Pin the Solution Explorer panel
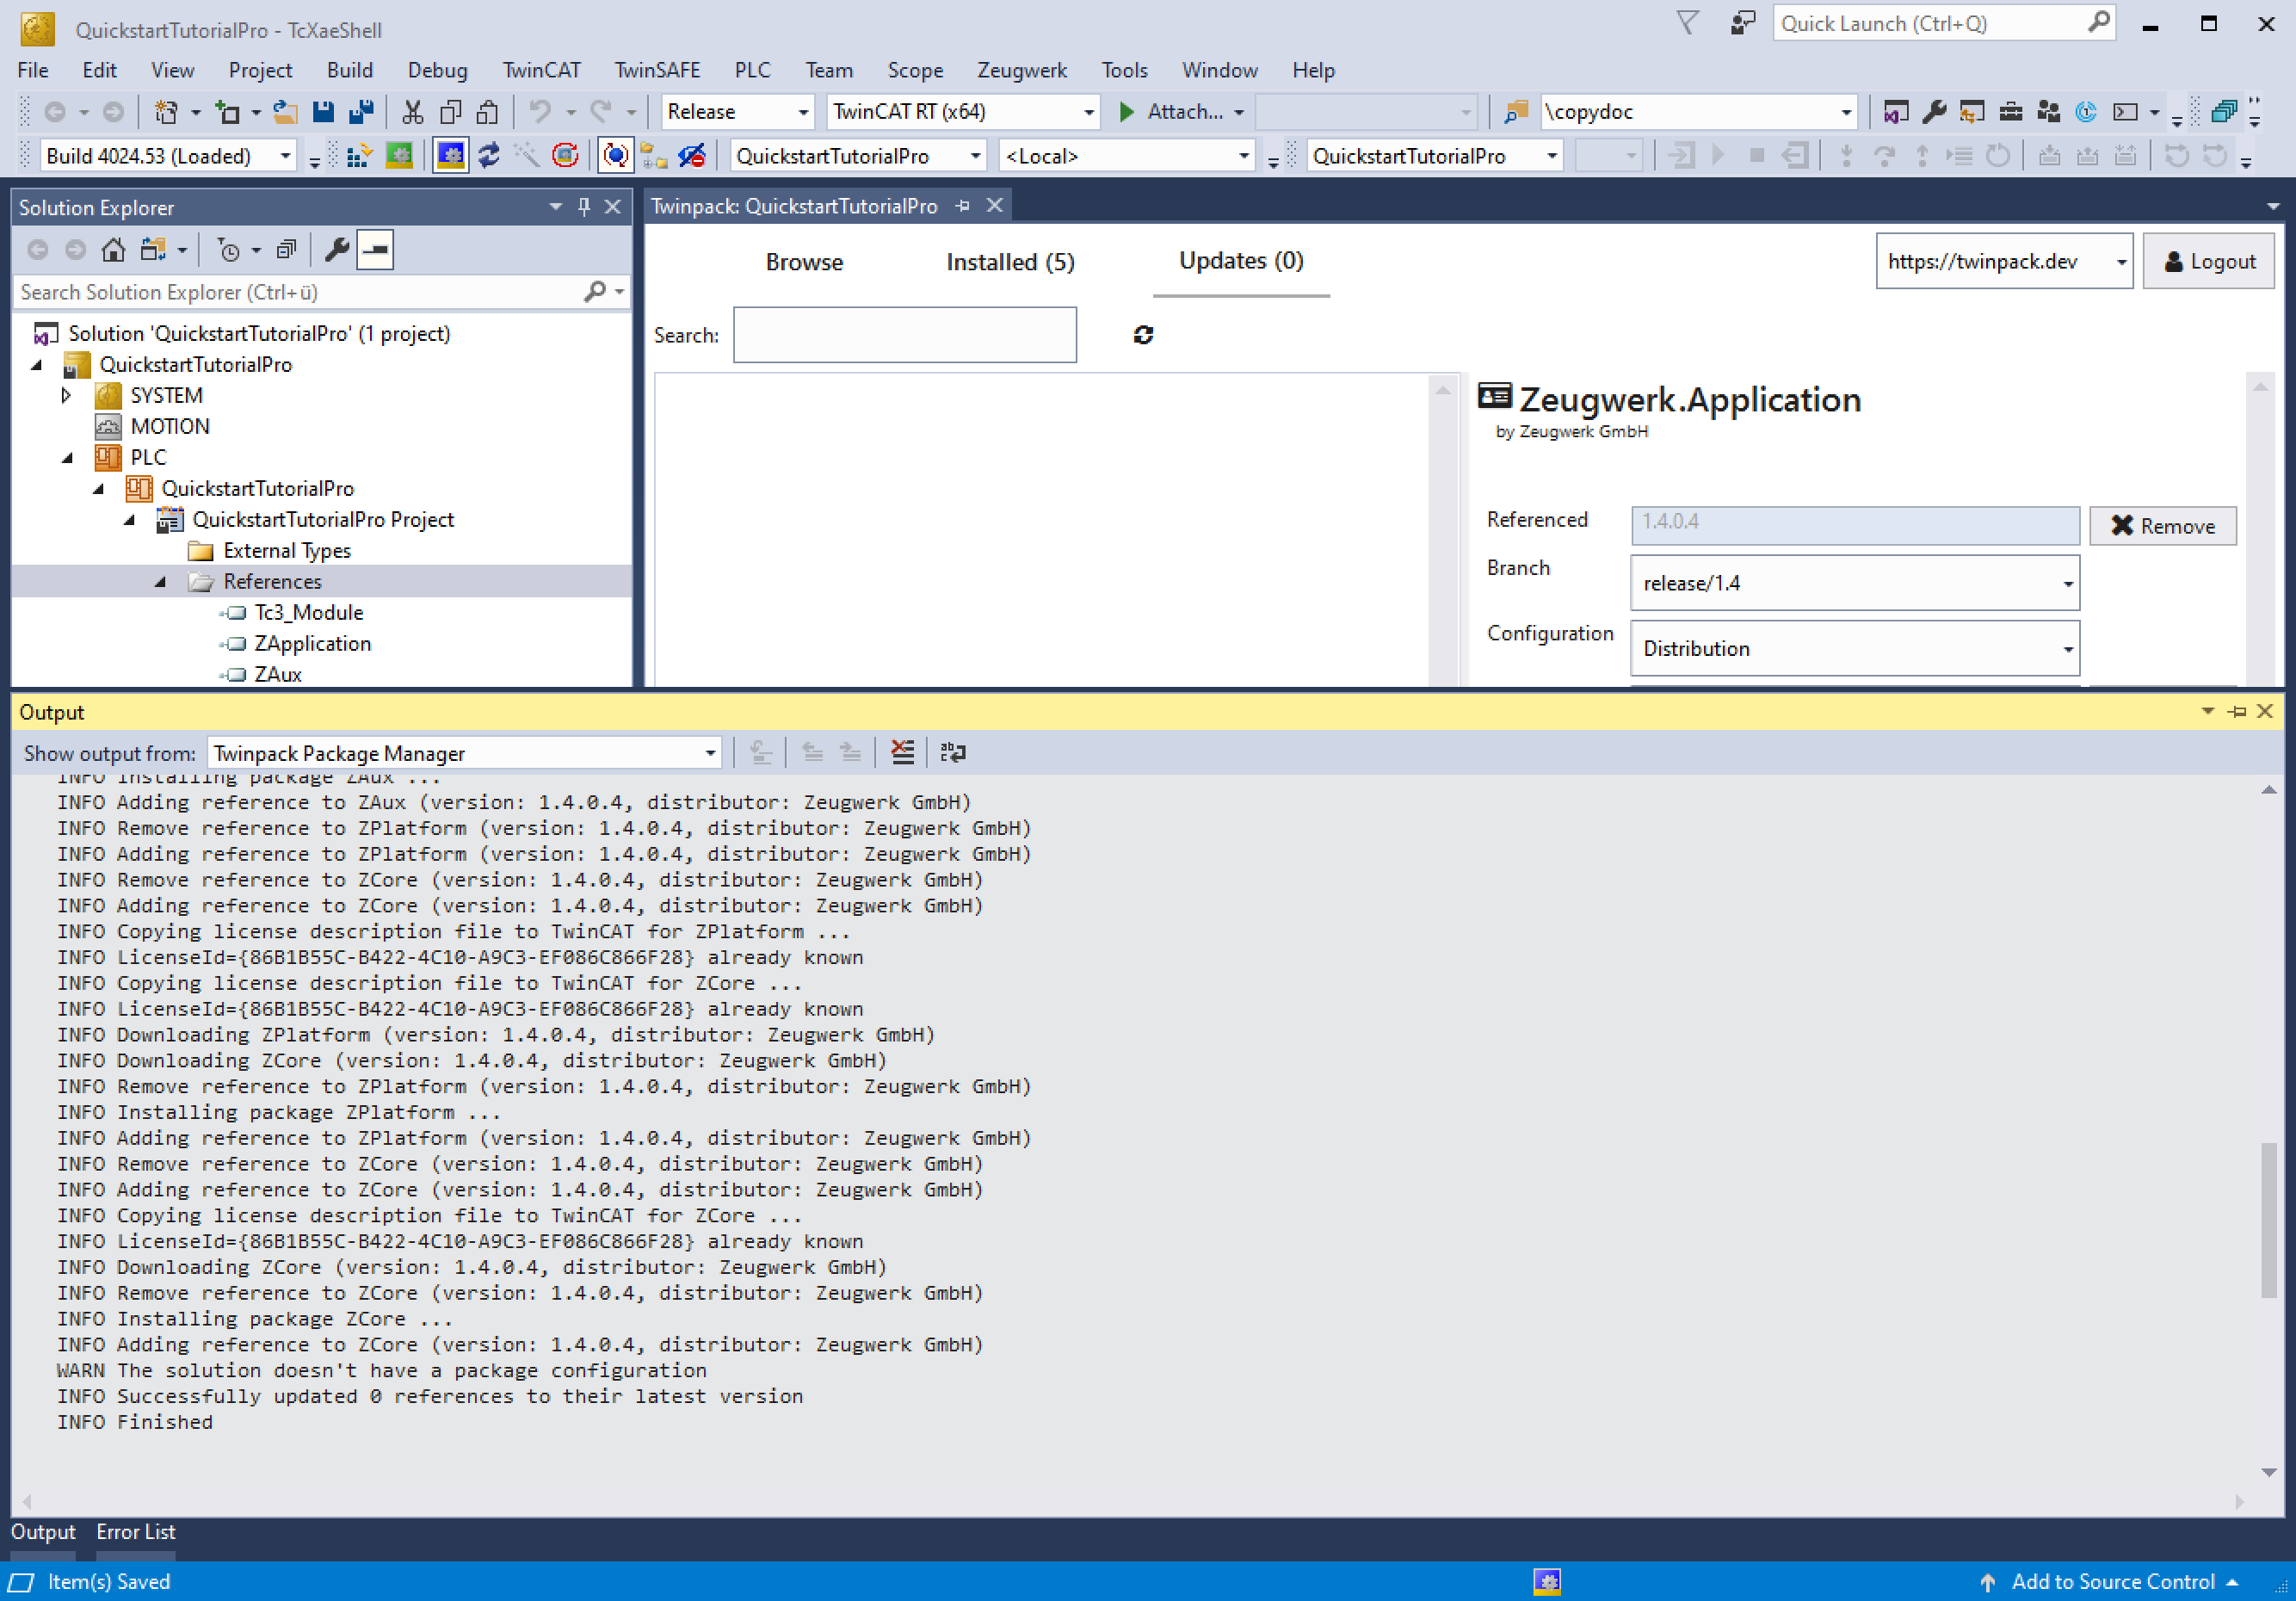The width and height of the screenshot is (2296, 1601). click(584, 207)
